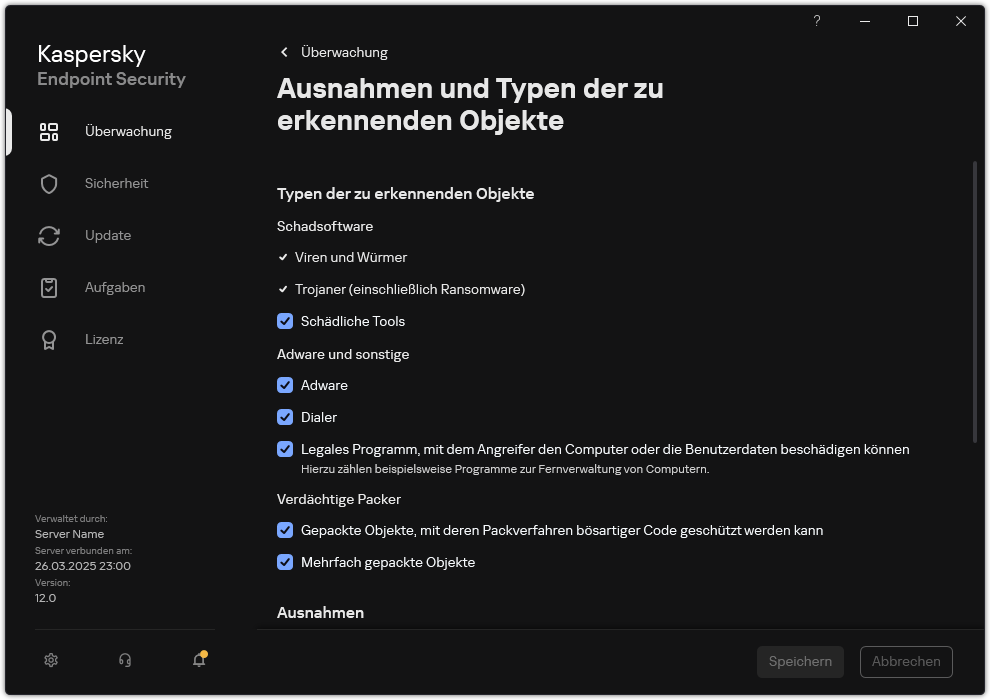Go back using the Überwachung breadcrumb arrow
The width and height of the screenshot is (990, 700).
284,52
